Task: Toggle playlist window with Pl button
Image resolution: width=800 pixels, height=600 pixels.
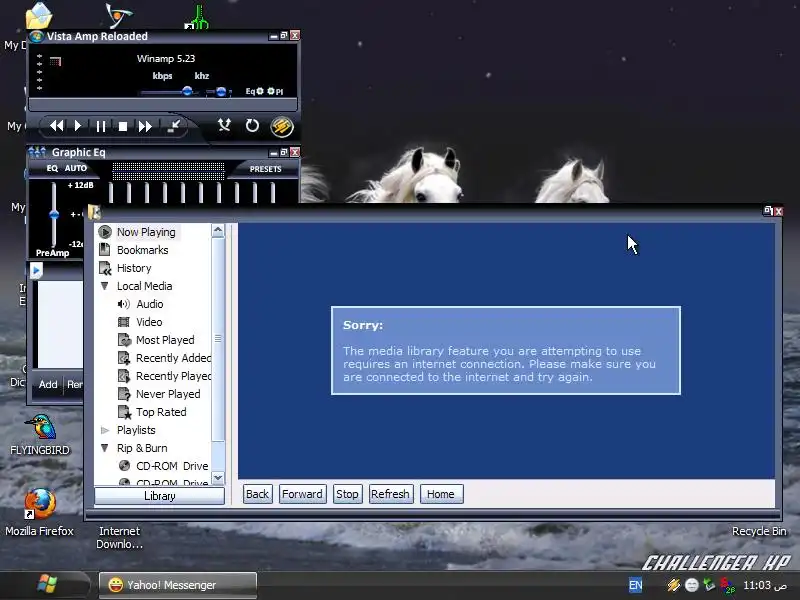Action: pyautogui.click(x=276, y=91)
